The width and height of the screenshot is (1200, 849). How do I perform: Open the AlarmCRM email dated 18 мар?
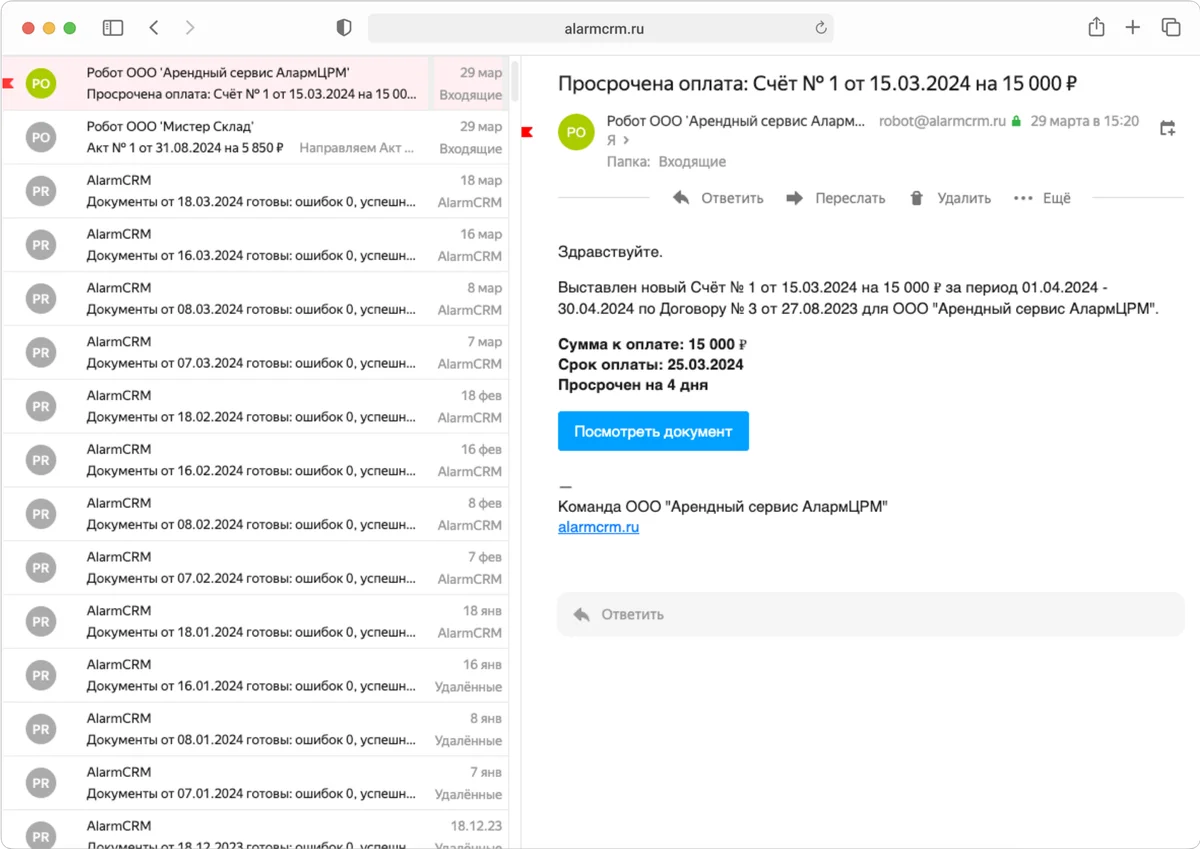pos(254,192)
